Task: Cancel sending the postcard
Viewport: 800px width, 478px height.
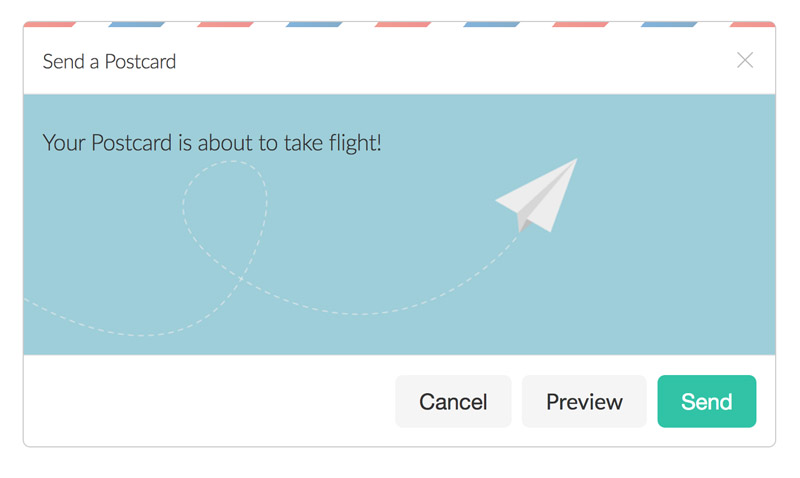Action: 453,401
